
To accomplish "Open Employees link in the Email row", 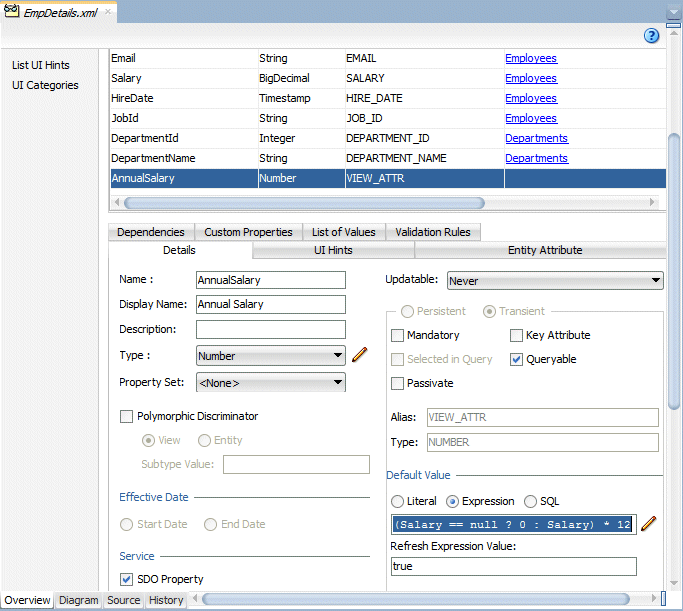I will click(531, 58).
